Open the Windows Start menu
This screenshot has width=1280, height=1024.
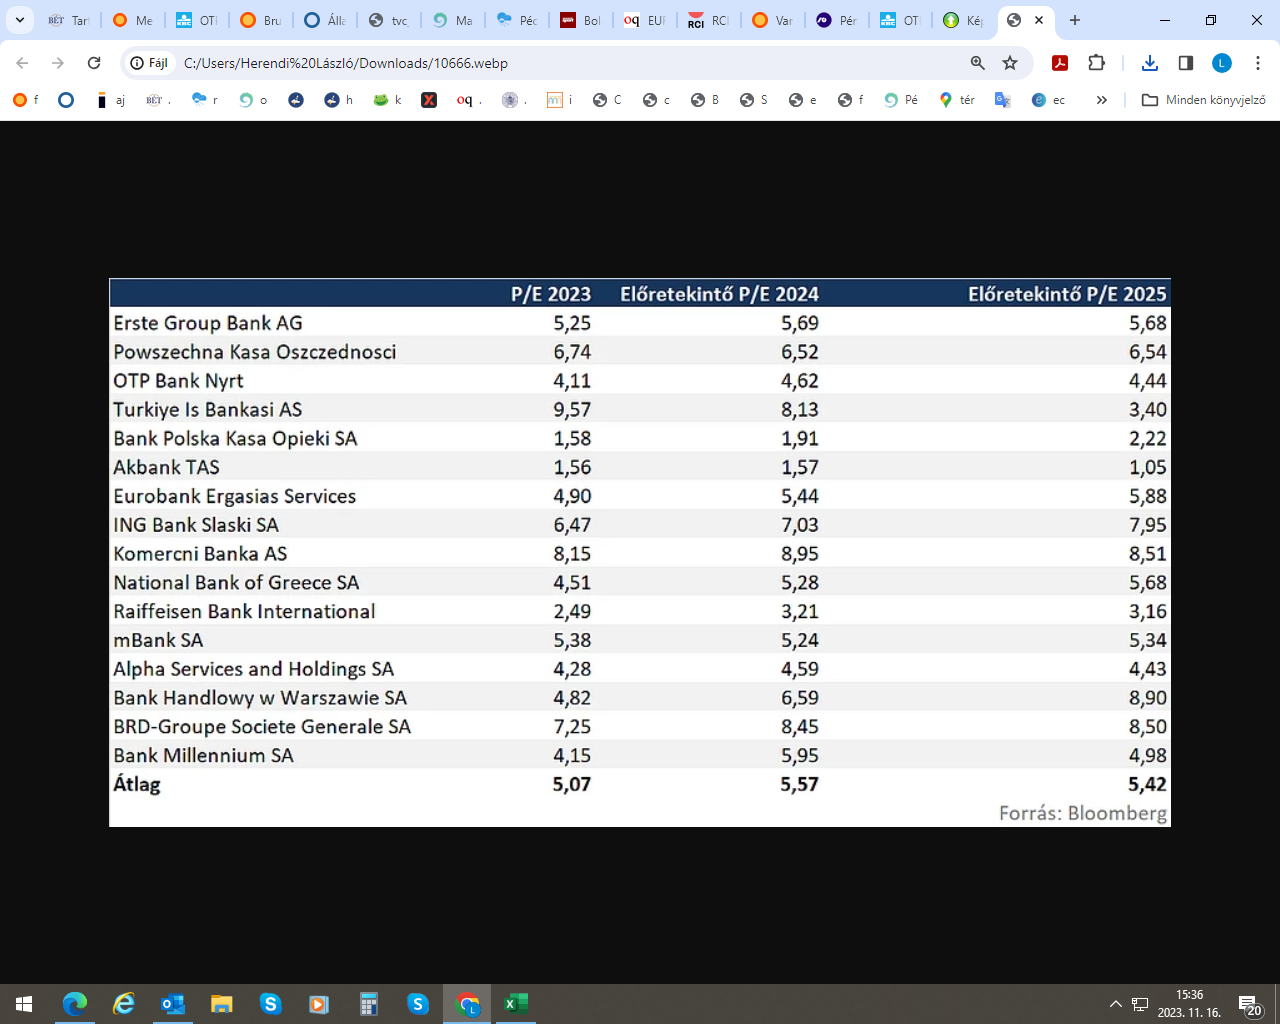point(24,1004)
